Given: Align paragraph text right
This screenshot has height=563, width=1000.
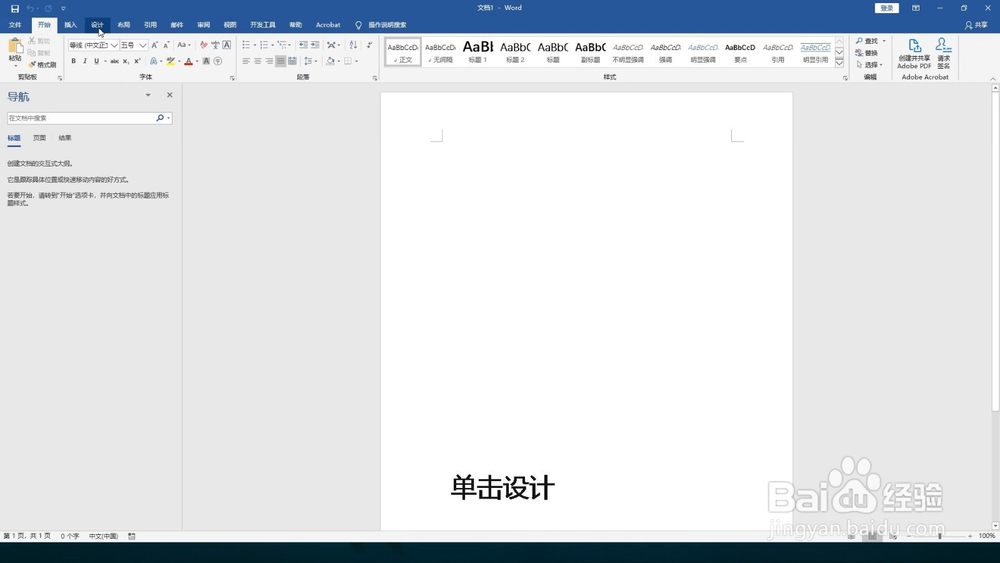Looking at the screenshot, I should click(269, 61).
